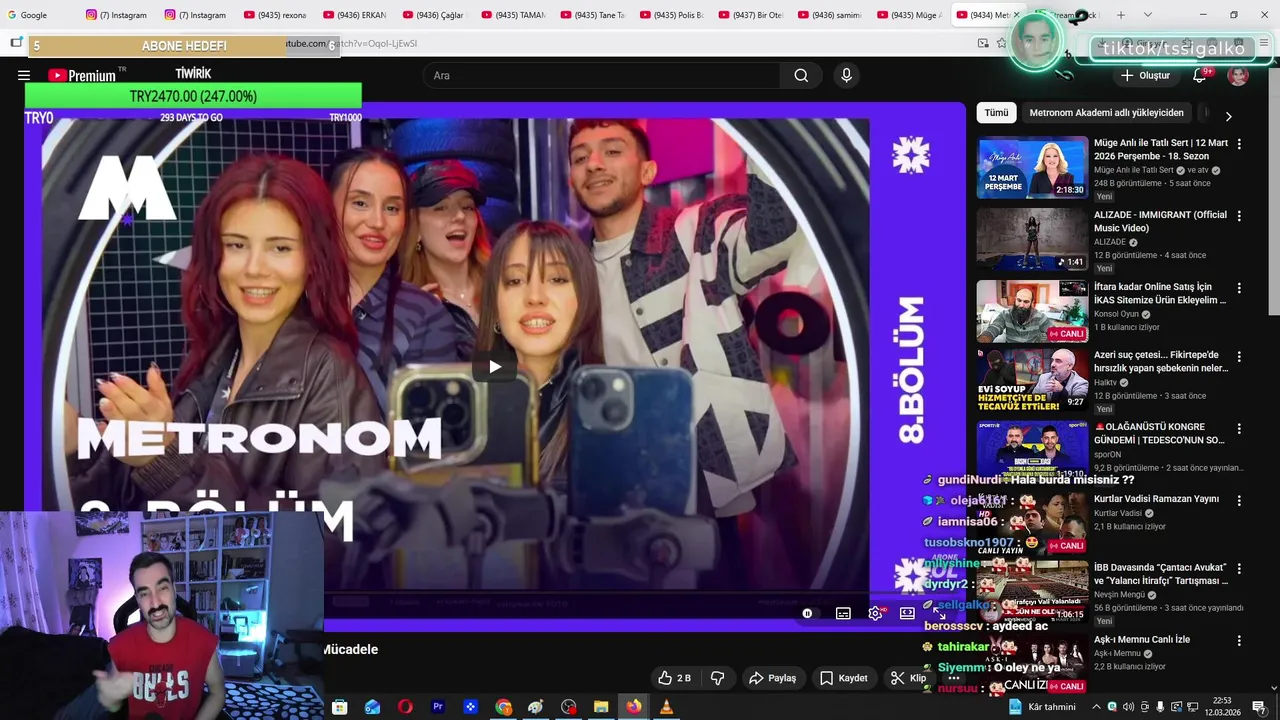This screenshot has height=720, width=1280.
Task: Open Windows notification center icon
Action: coord(1258,707)
